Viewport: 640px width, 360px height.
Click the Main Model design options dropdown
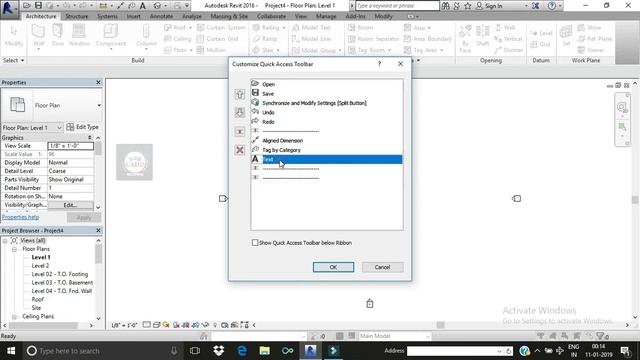(394, 336)
